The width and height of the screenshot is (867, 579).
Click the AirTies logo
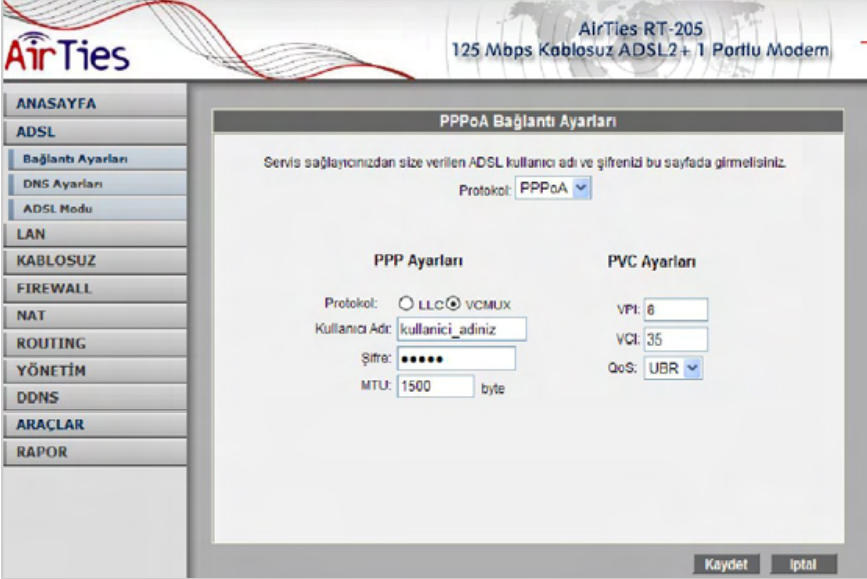[68, 55]
